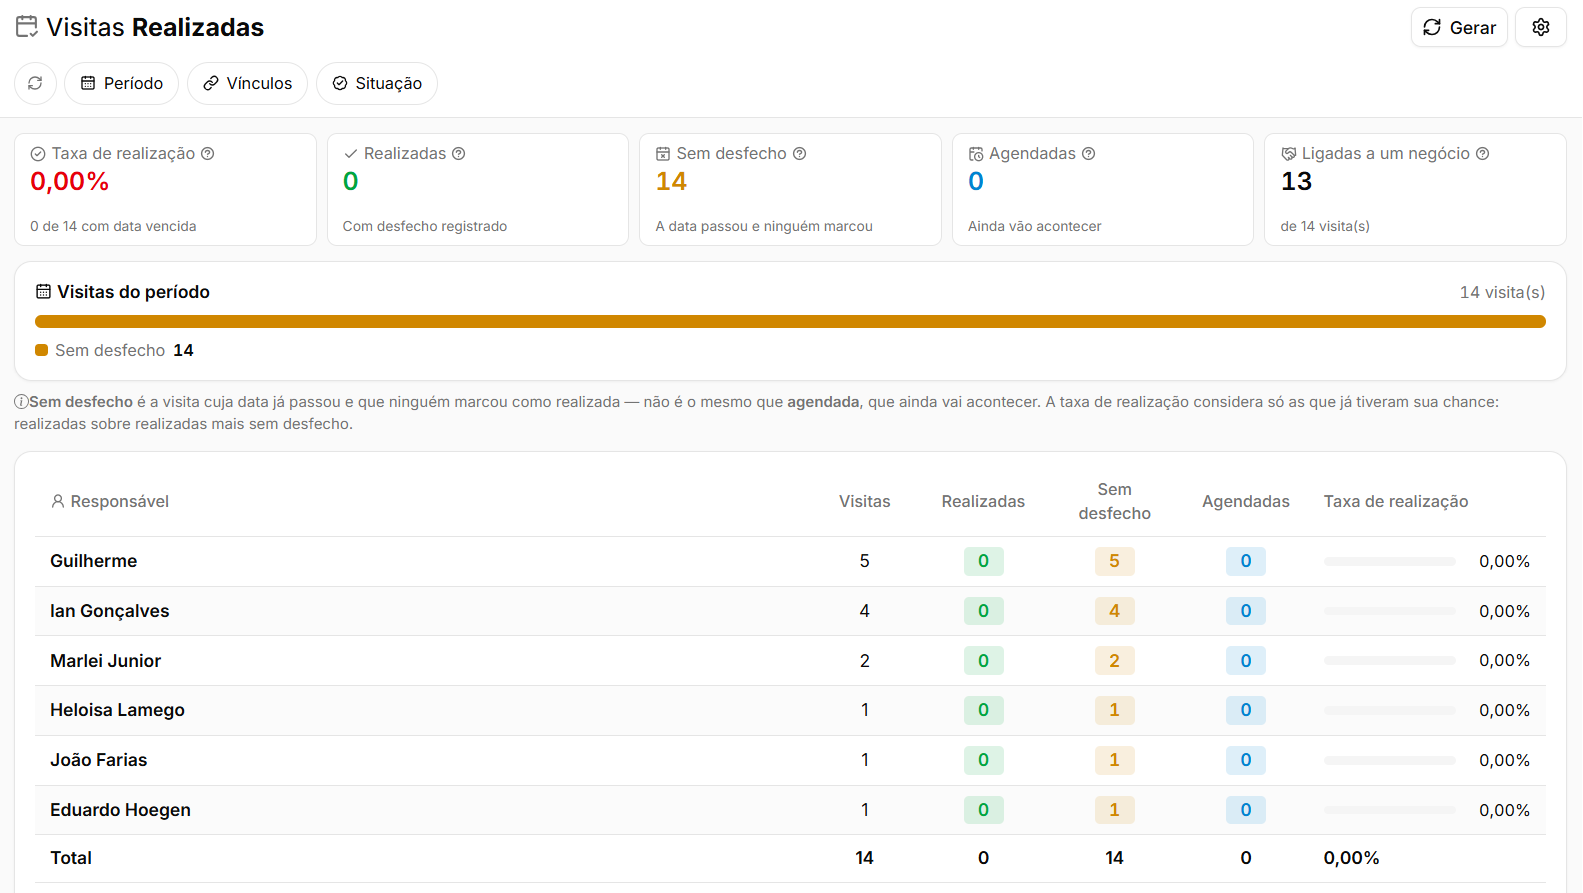This screenshot has height=893, width=1583.
Task: Select the Ian Gonçalves row
Action: click(790, 611)
